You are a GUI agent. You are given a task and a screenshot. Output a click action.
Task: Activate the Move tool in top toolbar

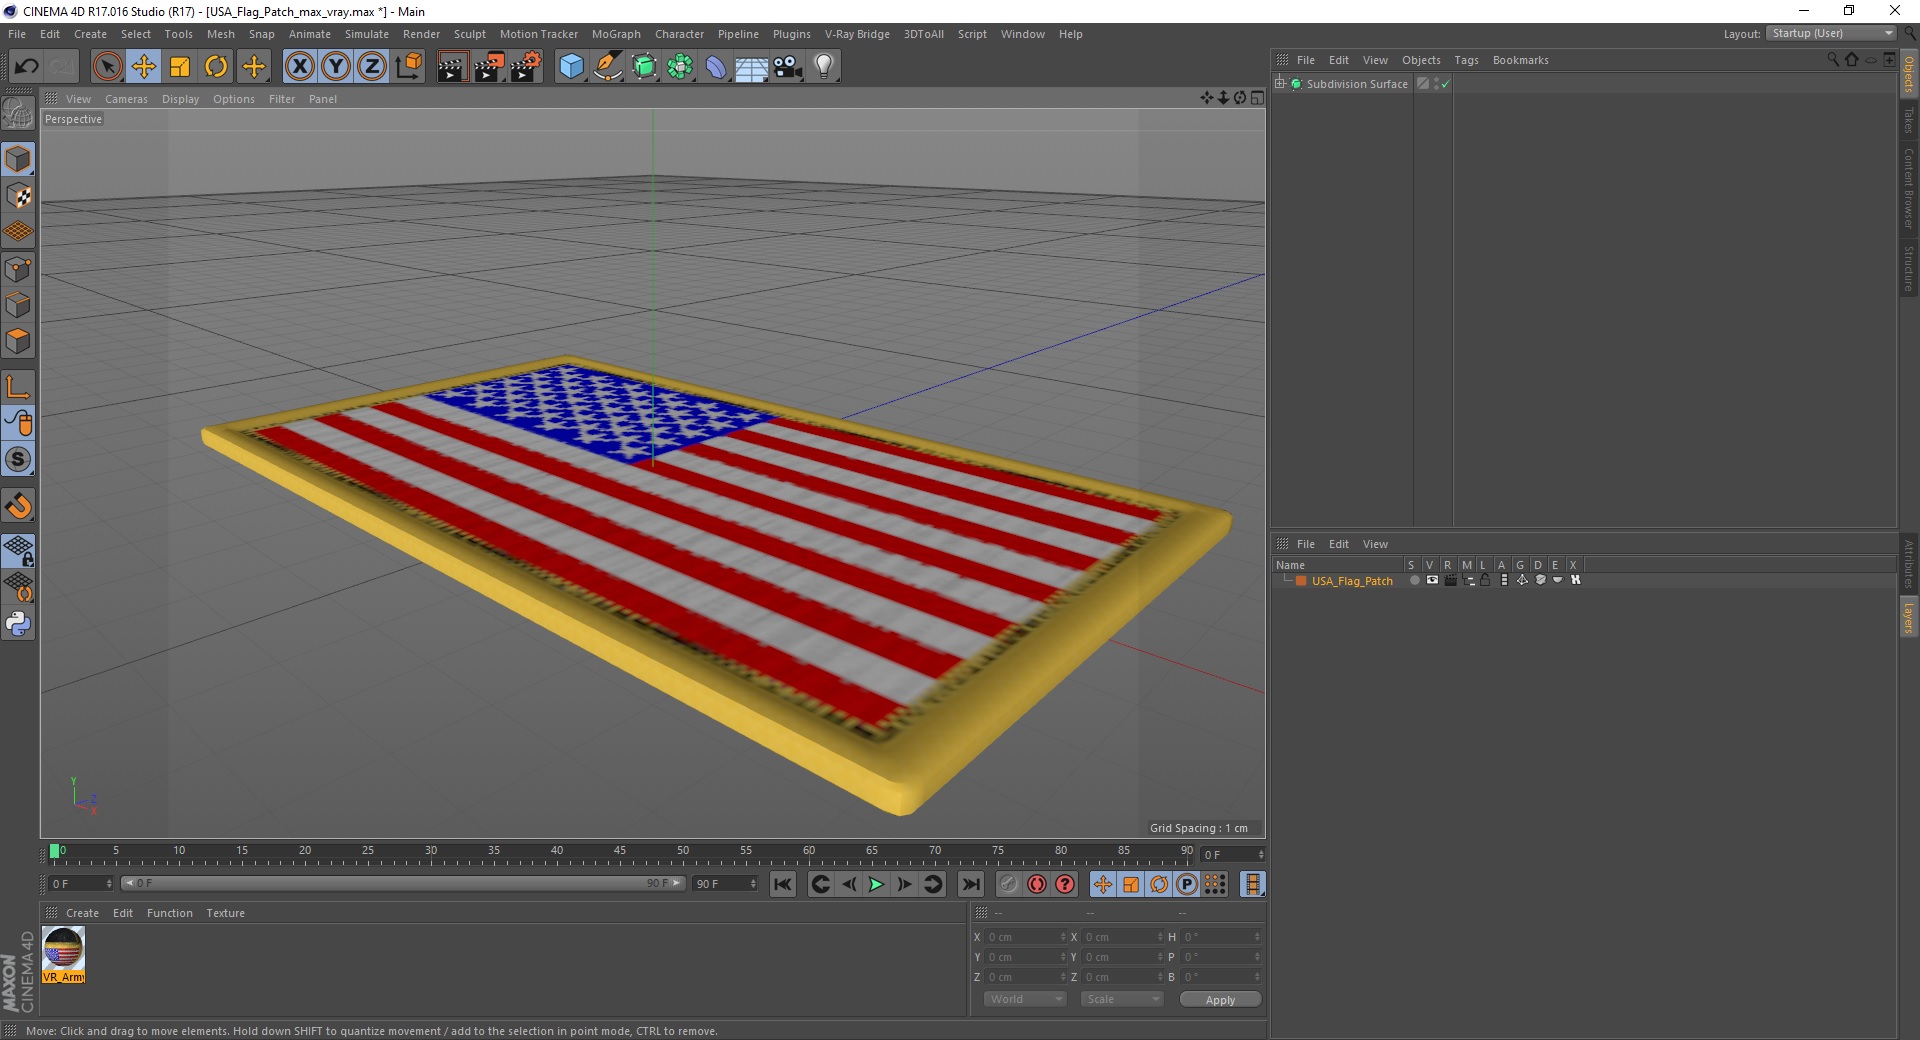144,67
